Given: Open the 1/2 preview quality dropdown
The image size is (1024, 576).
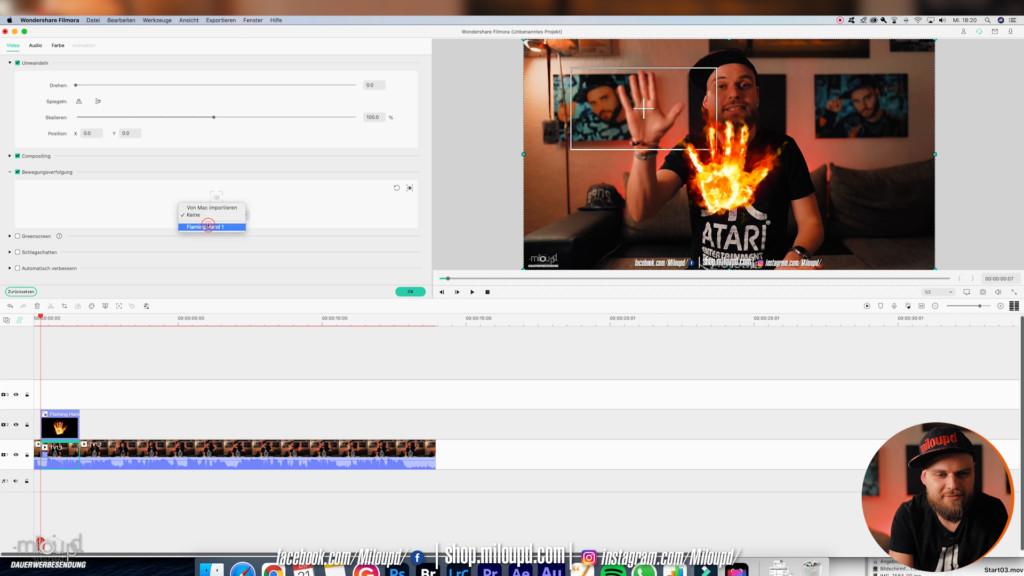Looking at the screenshot, I should 938,292.
